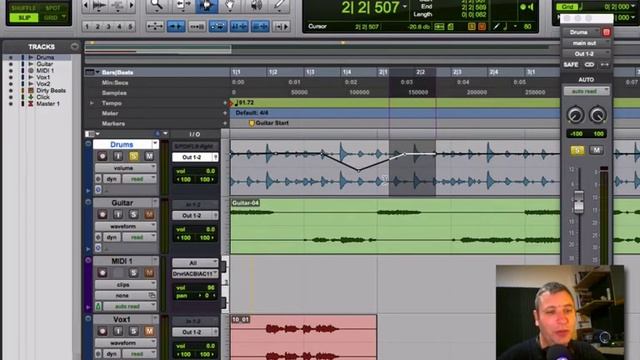Select the Slip edit mode
The height and width of the screenshot is (360, 640).
[24, 18]
